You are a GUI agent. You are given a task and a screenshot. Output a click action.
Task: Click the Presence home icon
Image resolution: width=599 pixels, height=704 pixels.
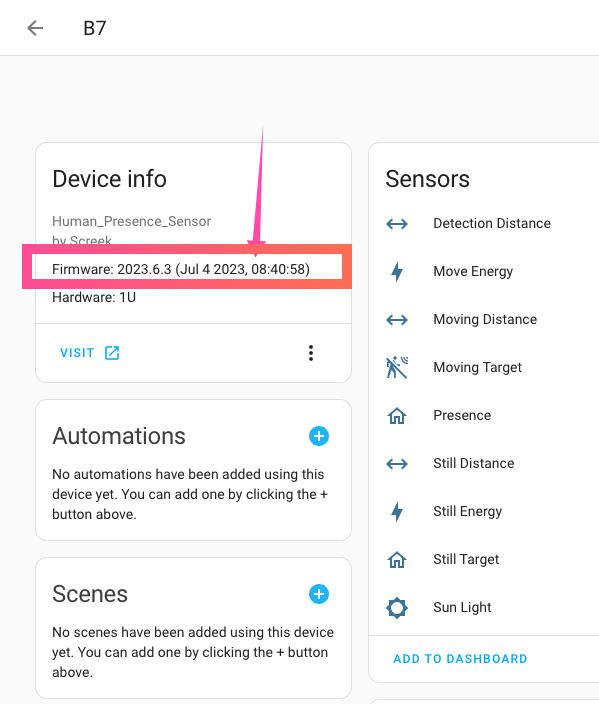pos(397,415)
